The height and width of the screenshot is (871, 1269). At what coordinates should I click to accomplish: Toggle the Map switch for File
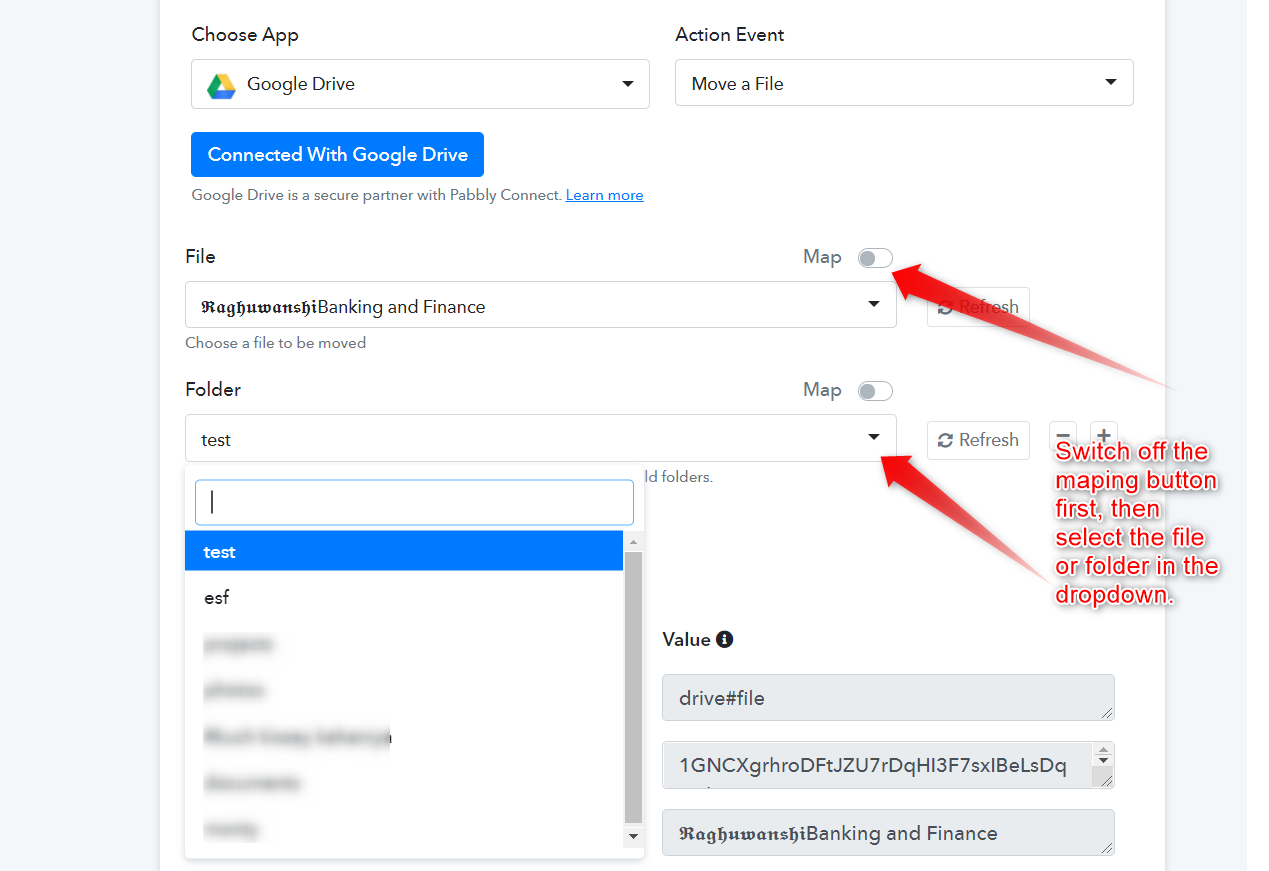tap(875, 258)
